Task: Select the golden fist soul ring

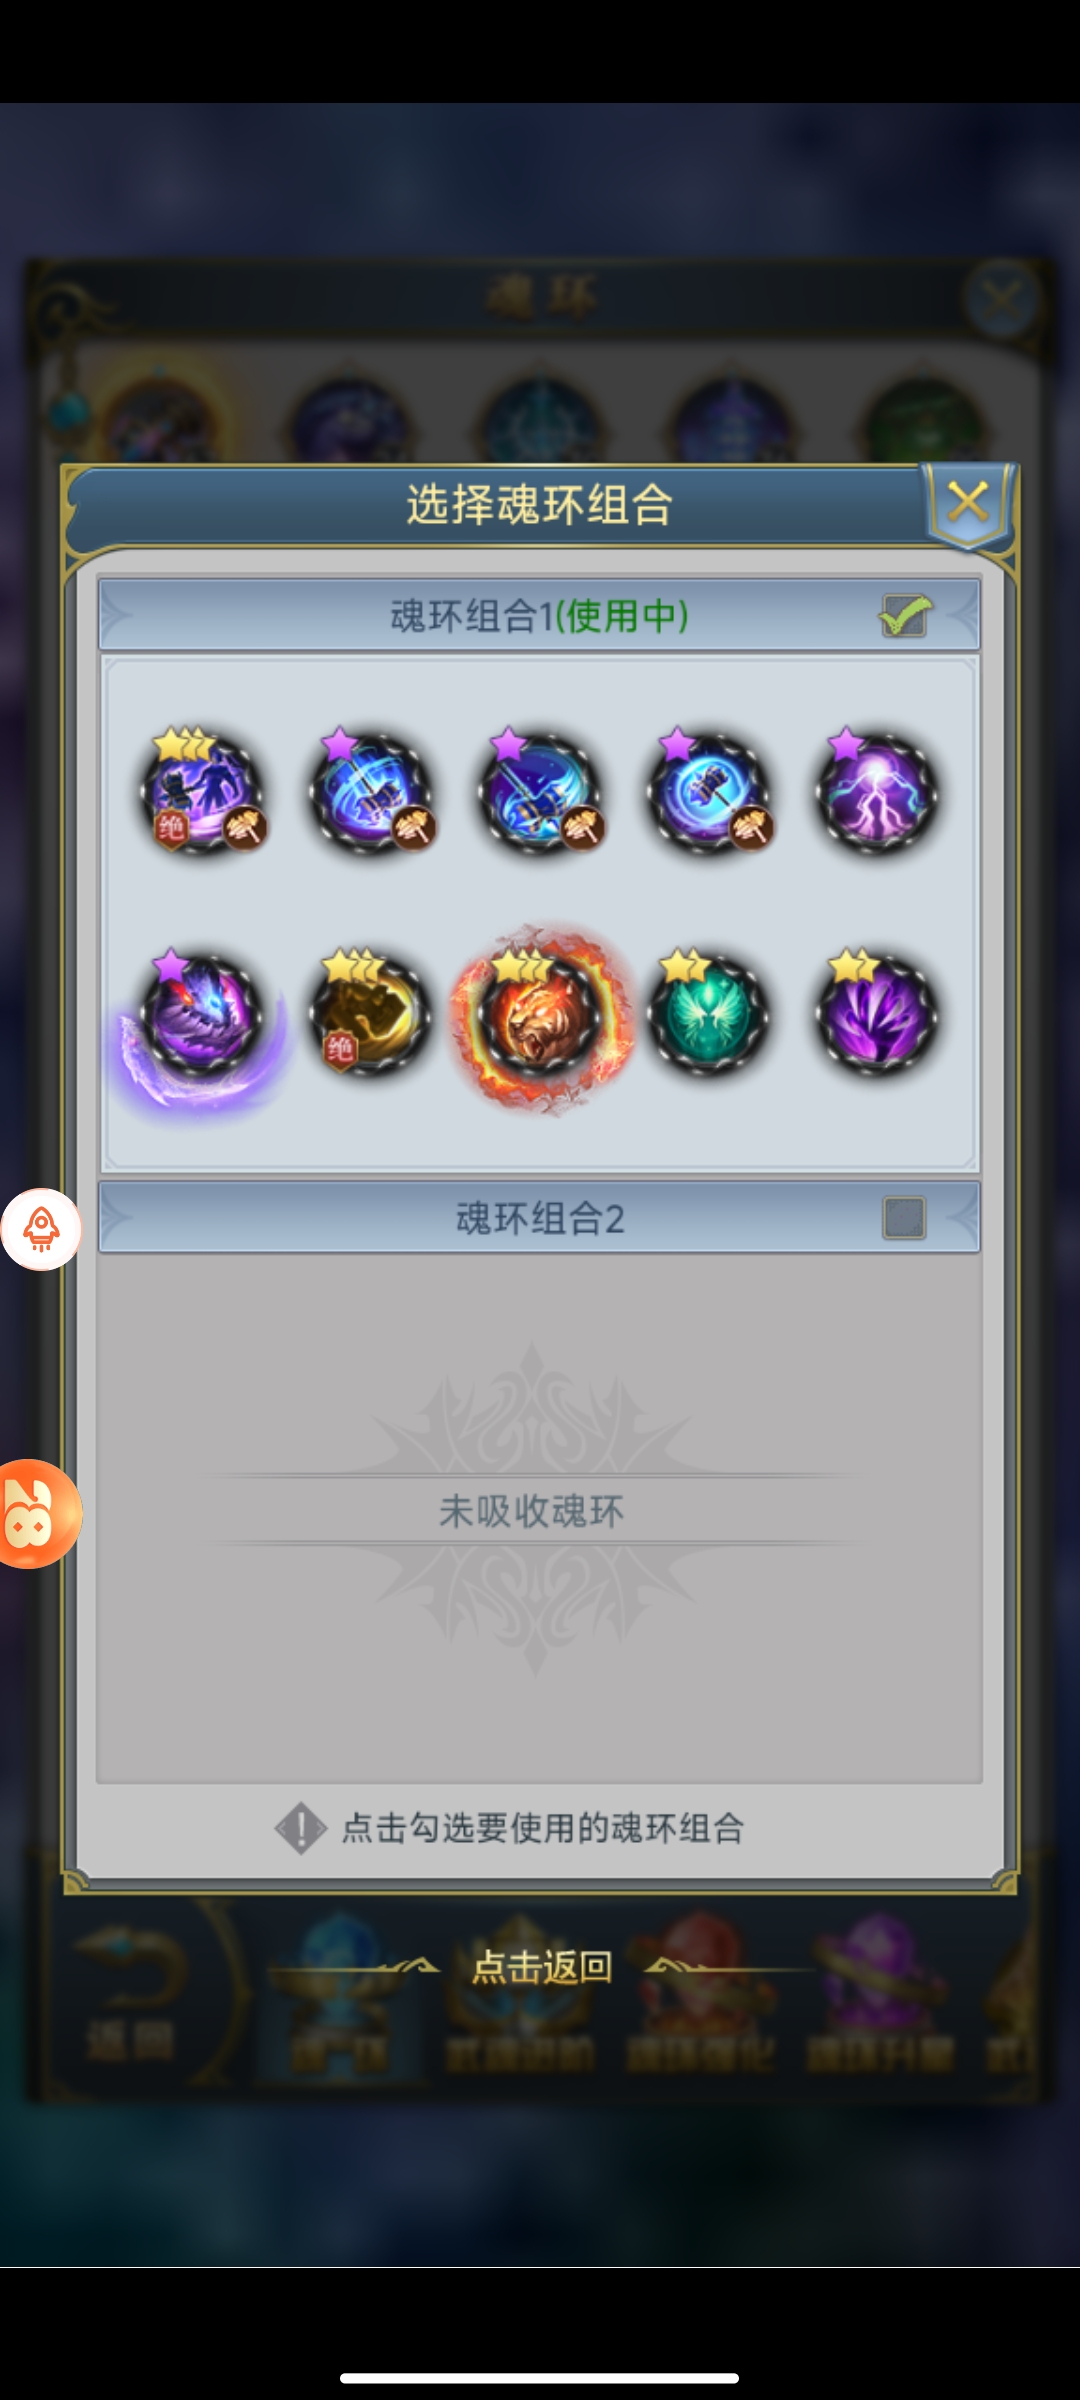Action: 370,1015
